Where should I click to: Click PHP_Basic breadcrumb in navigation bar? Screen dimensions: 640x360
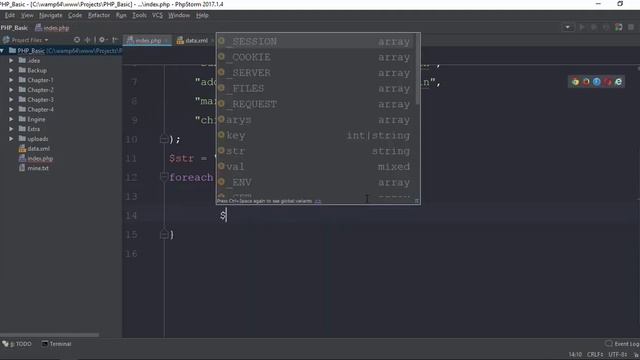14,28
